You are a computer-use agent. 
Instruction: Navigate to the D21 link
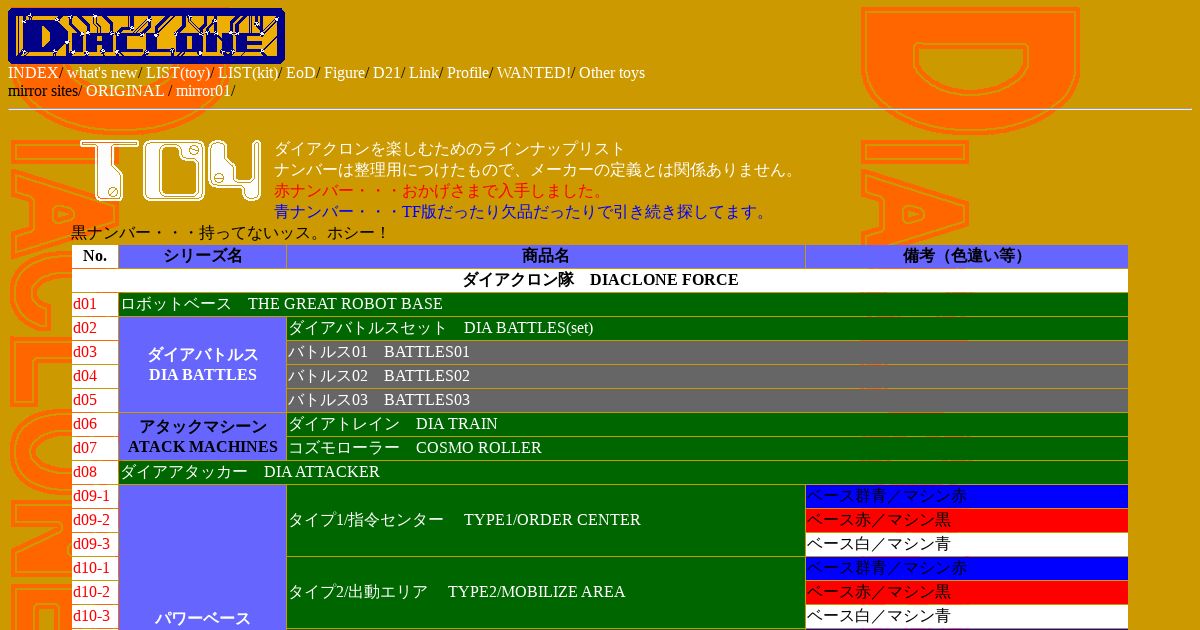click(x=387, y=73)
